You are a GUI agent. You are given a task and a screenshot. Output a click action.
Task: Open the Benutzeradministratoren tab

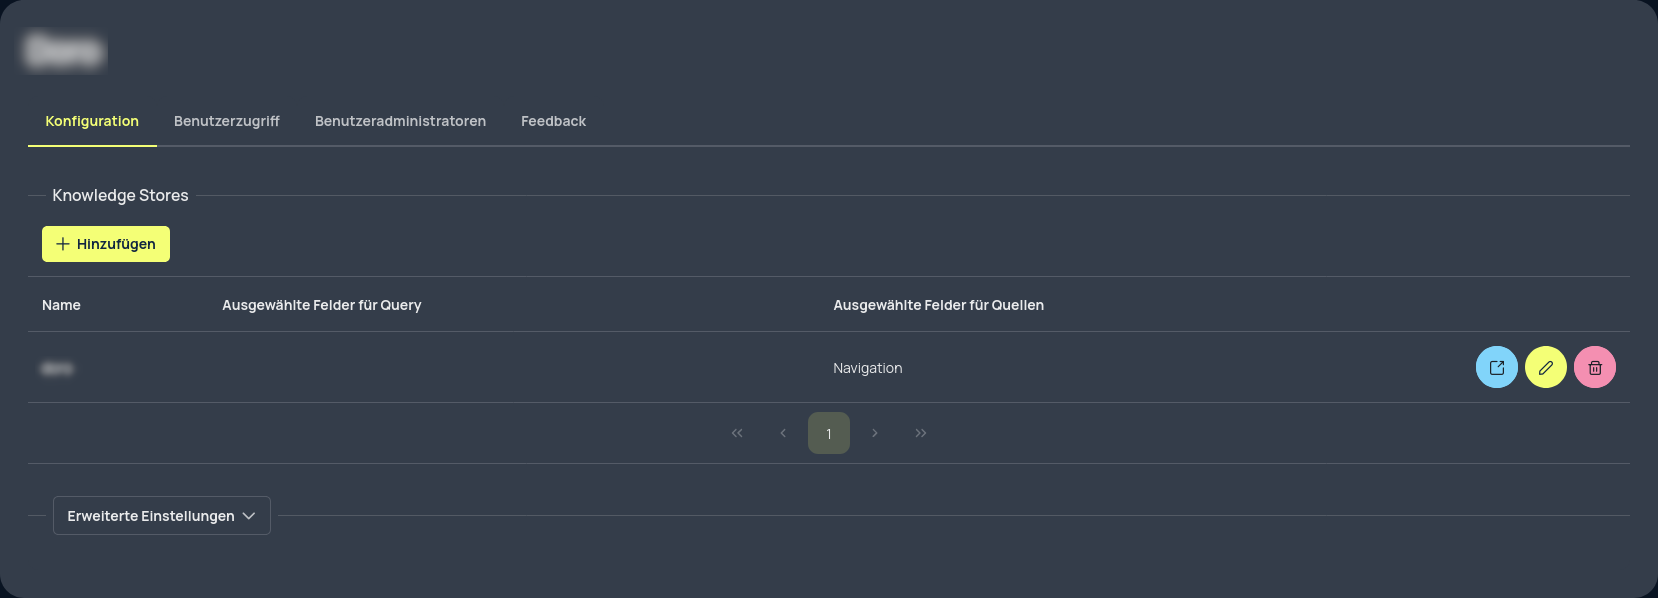pos(400,121)
